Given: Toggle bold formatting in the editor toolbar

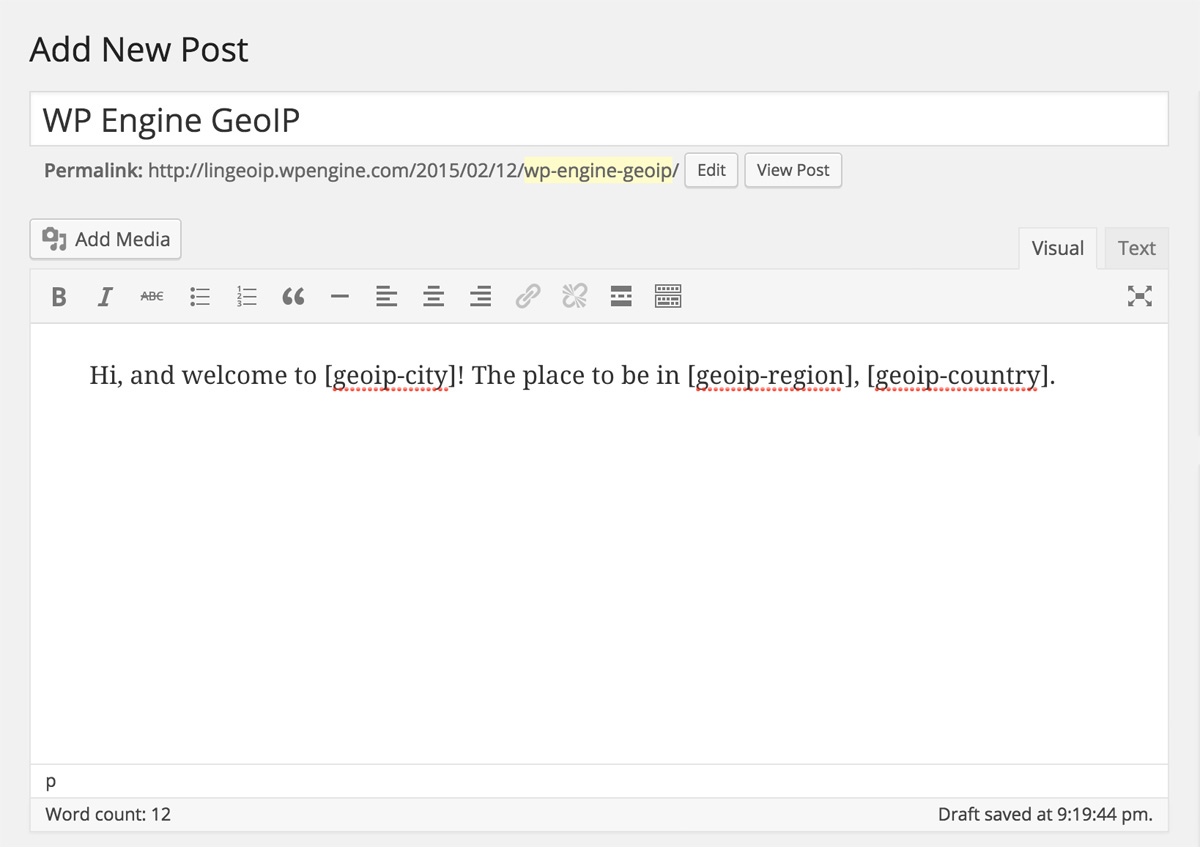Looking at the screenshot, I should [59, 296].
